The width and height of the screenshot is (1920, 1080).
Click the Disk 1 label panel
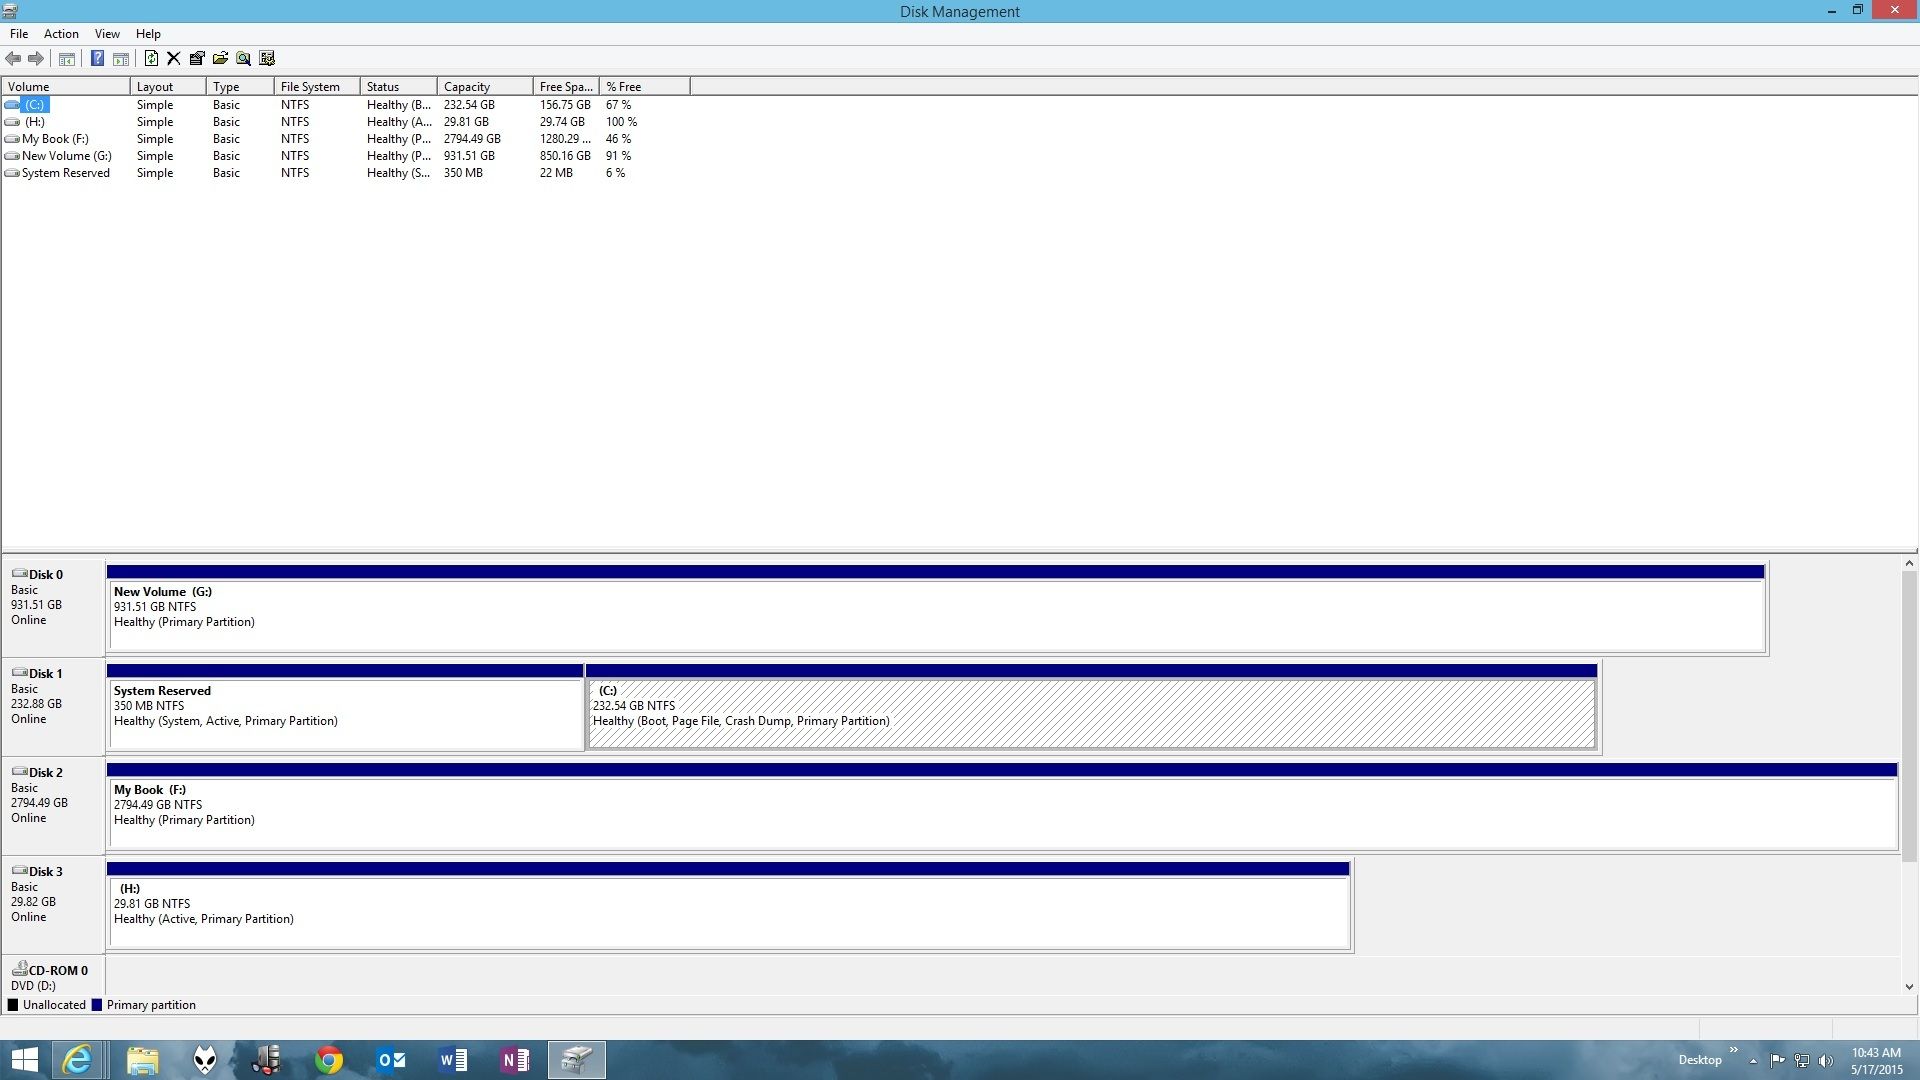pos(53,706)
